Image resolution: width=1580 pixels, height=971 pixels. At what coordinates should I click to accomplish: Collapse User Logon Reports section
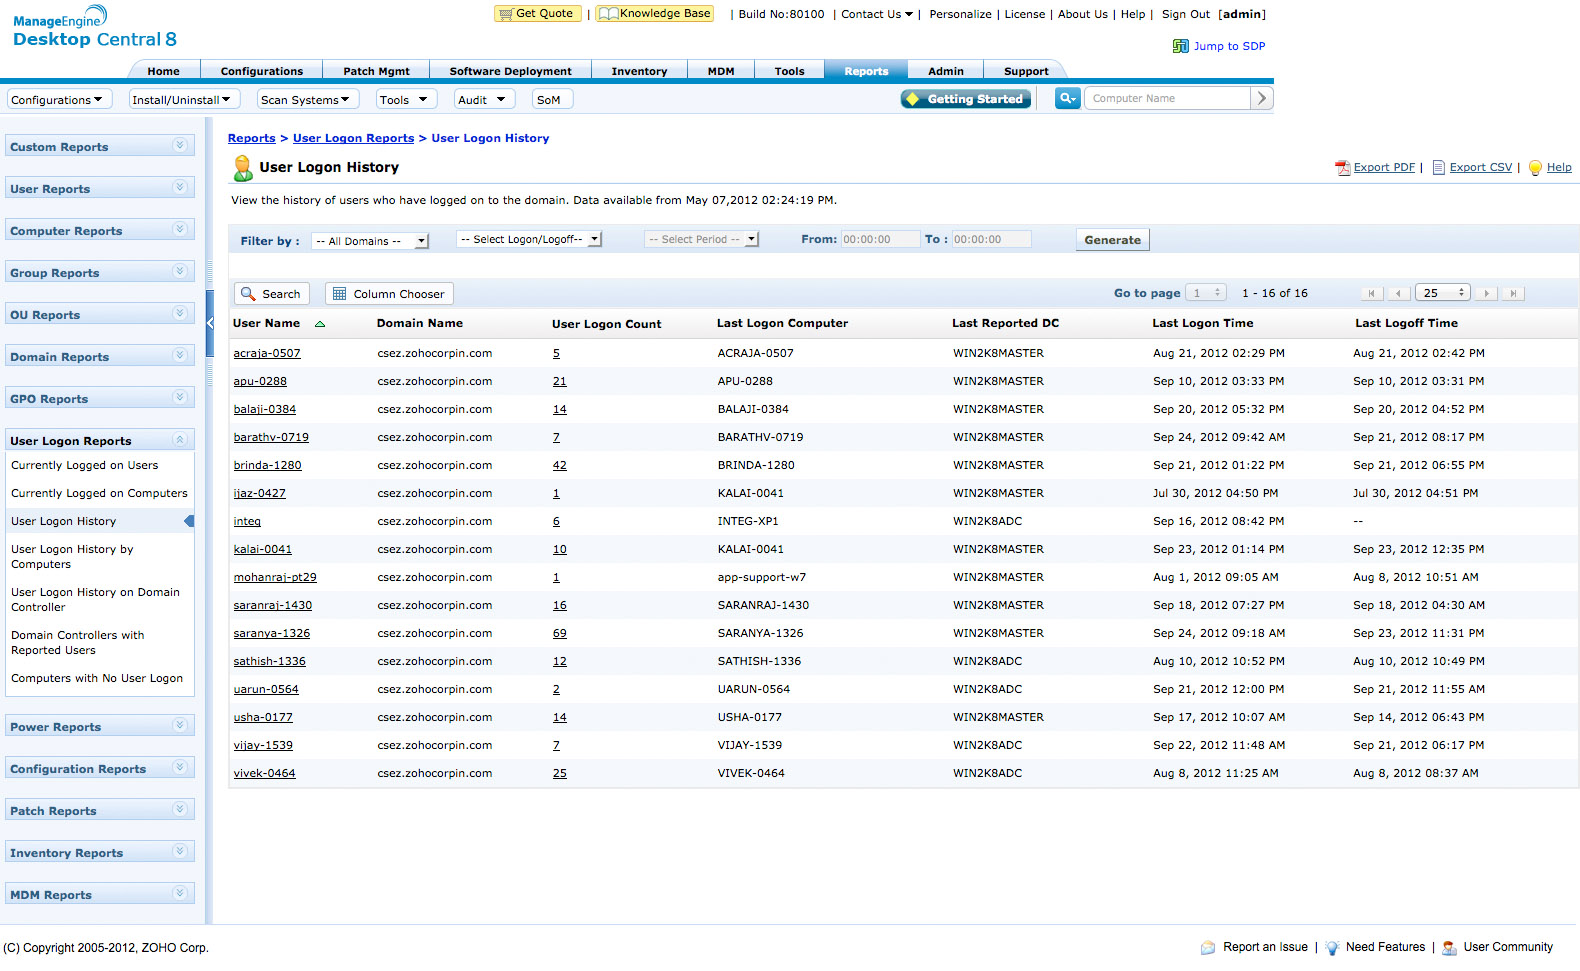180,440
